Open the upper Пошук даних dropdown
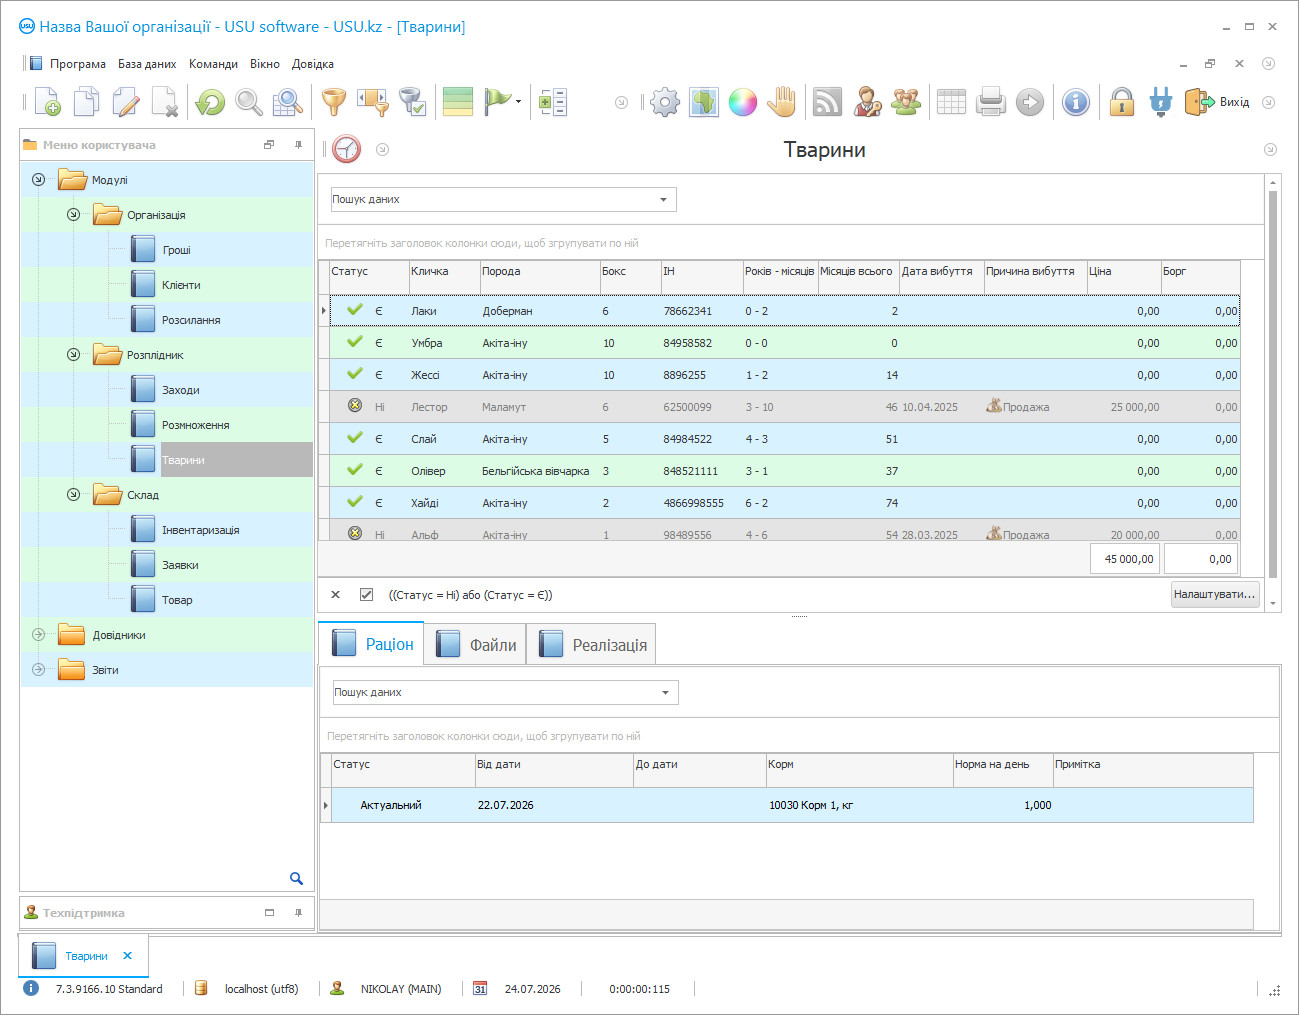The width and height of the screenshot is (1299, 1015). (x=504, y=199)
